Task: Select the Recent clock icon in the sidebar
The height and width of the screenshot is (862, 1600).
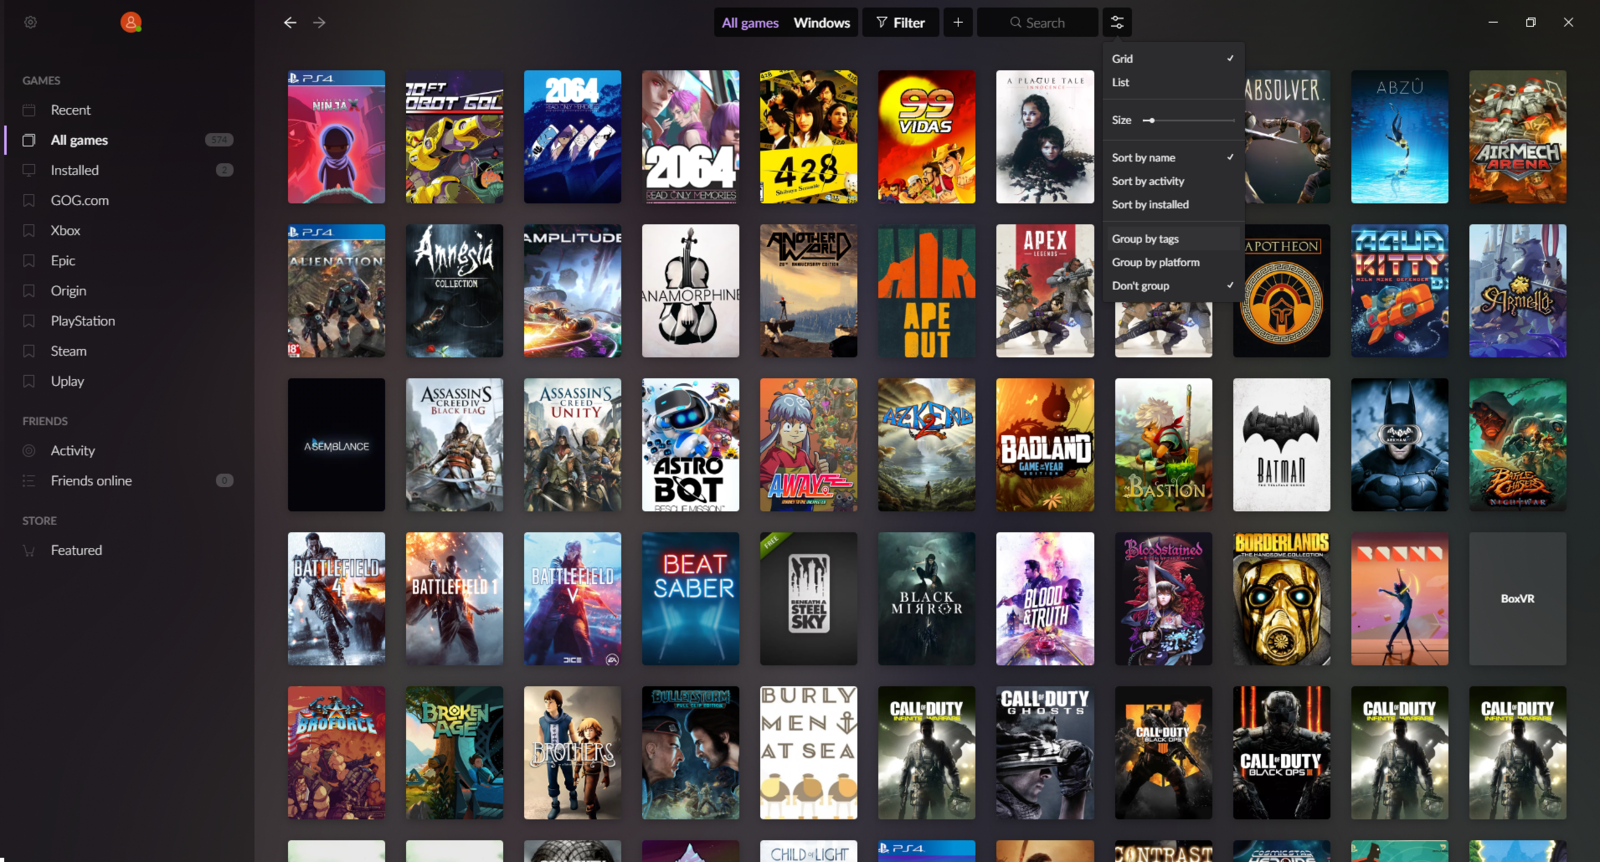Action: (x=29, y=110)
